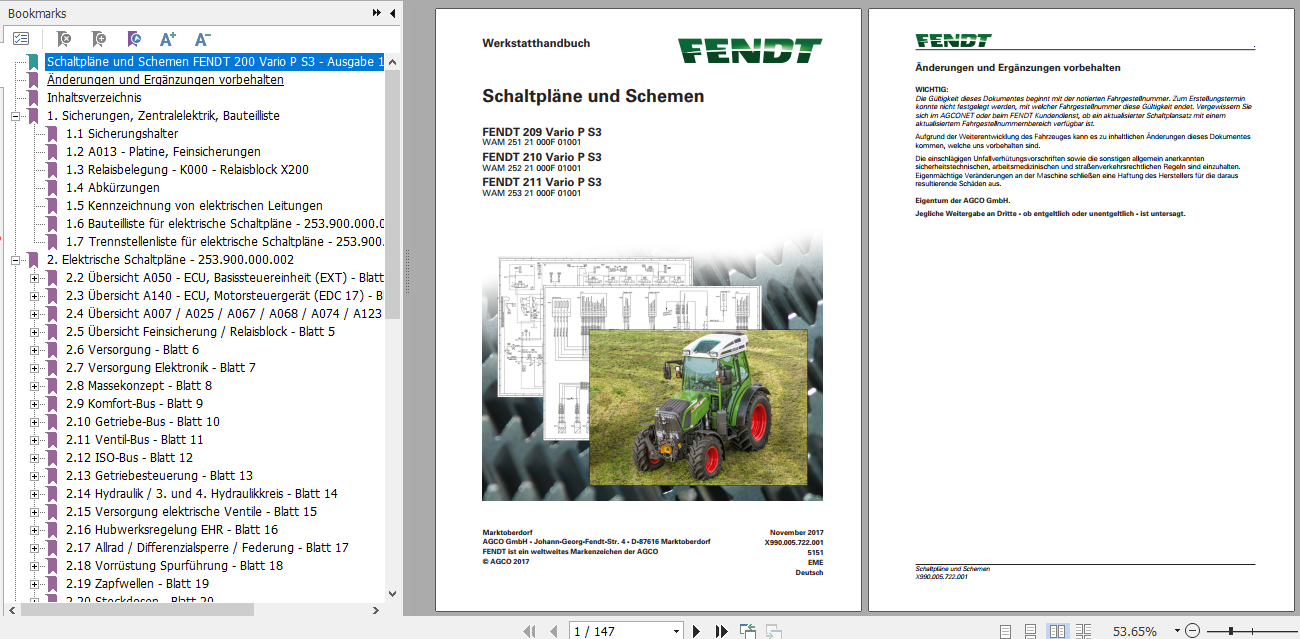The image size is (1300, 639).
Task: Jump to the last page
Action: click(721, 631)
